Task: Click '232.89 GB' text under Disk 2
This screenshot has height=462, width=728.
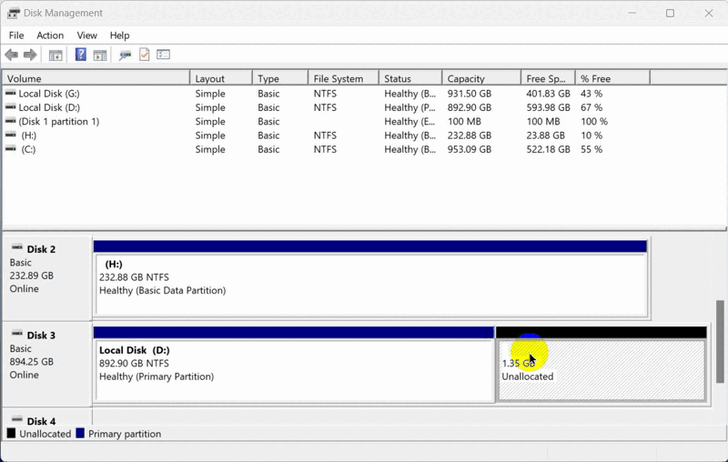Action: coord(31,275)
